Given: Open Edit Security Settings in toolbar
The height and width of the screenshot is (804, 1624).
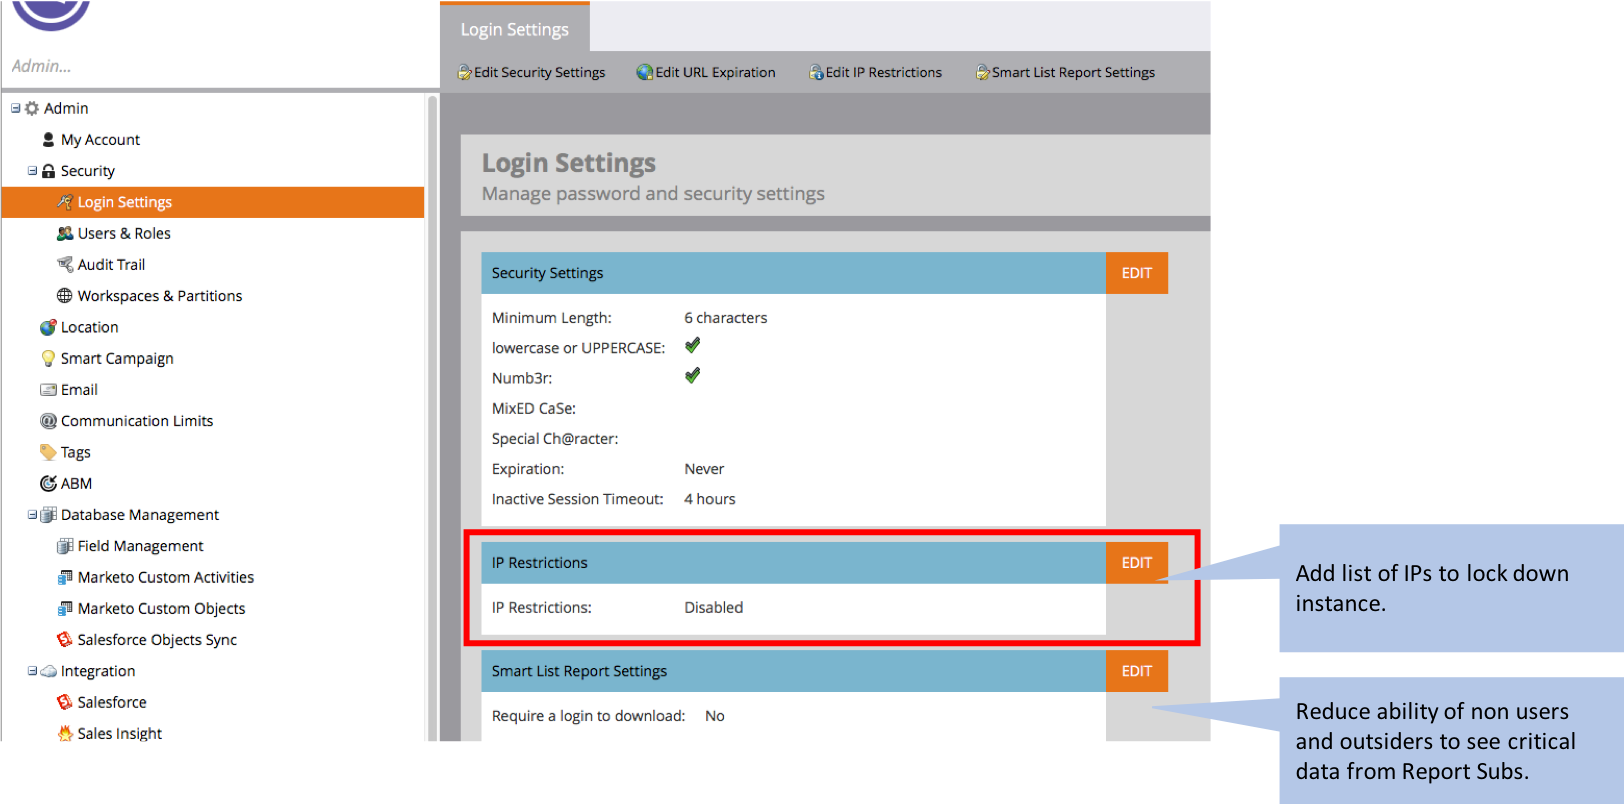Looking at the screenshot, I should (x=532, y=72).
